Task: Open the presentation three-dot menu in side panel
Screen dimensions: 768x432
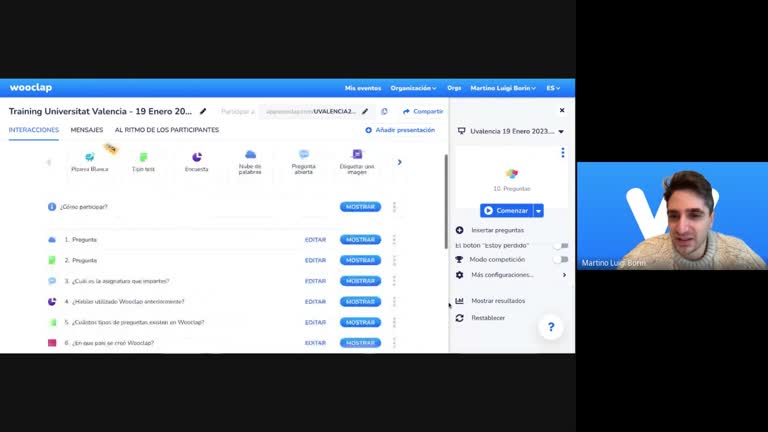Action: (563, 153)
